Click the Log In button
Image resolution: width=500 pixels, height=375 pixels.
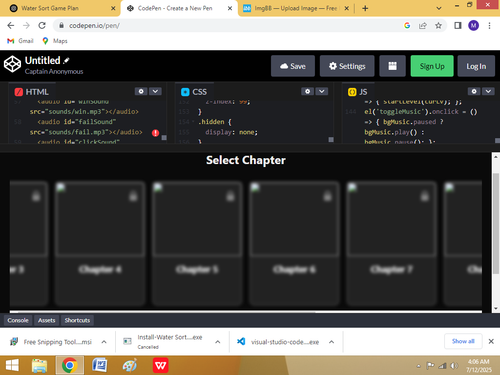click(x=476, y=66)
